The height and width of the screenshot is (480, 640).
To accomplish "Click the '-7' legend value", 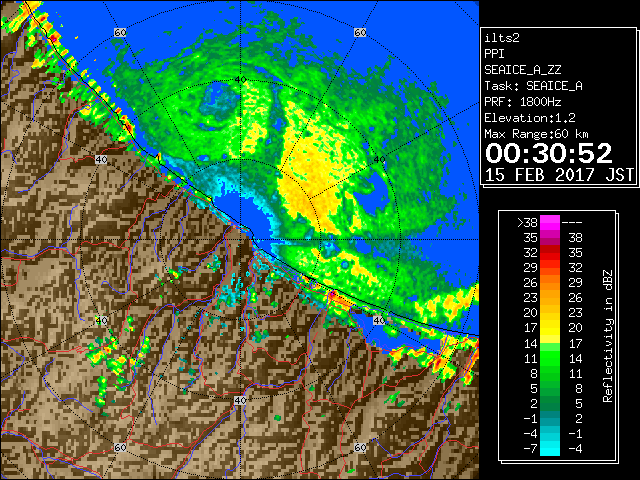I will [530, 449].
